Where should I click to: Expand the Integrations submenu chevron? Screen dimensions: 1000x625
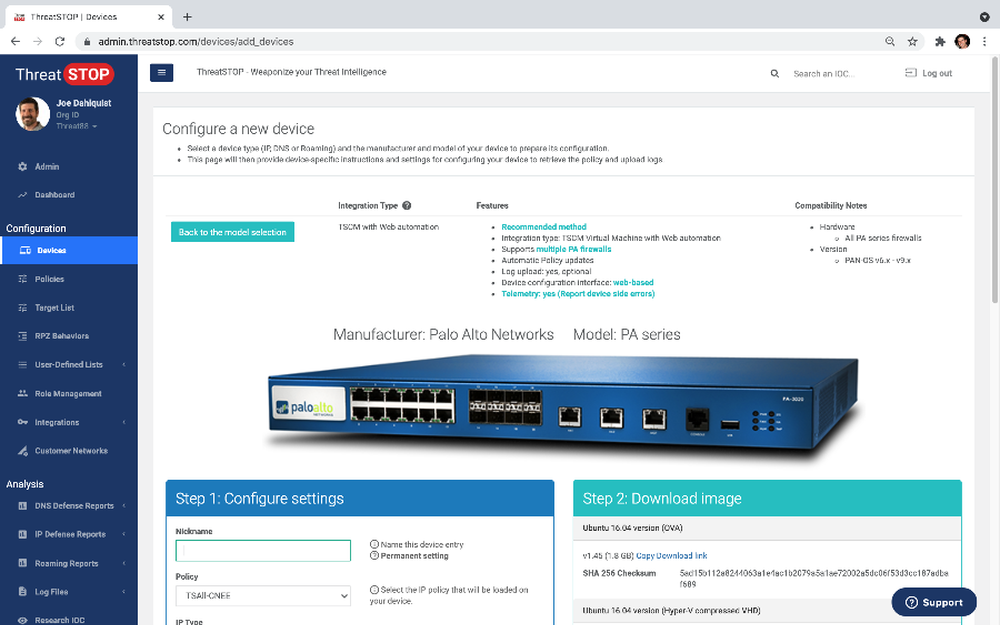[x=124, y=422]
